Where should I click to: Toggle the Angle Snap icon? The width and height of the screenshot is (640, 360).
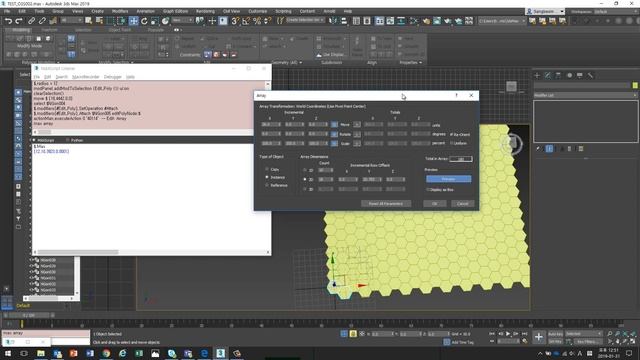pos(246,20)
